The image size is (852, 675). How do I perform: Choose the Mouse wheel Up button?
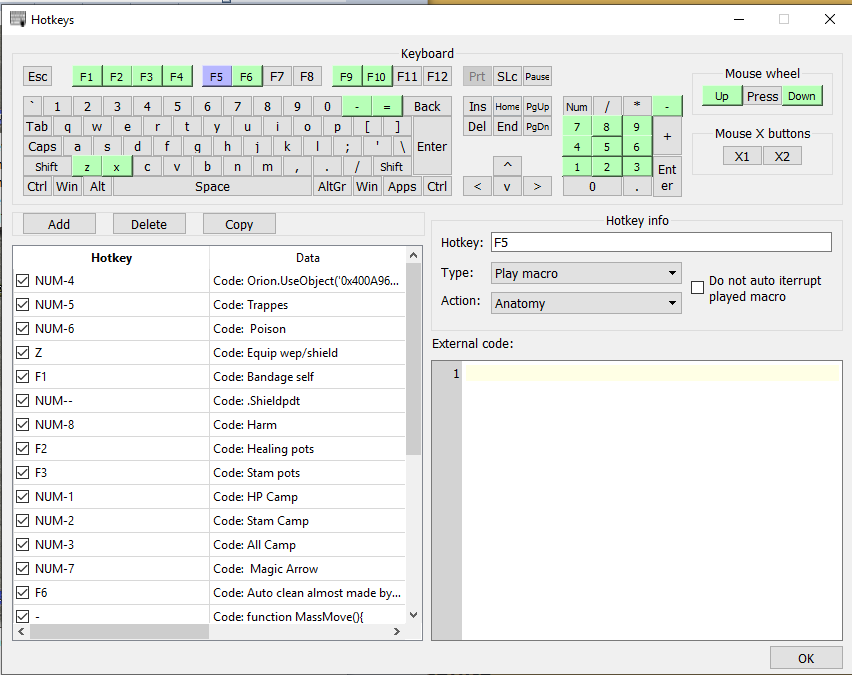[x=722, y=96]
